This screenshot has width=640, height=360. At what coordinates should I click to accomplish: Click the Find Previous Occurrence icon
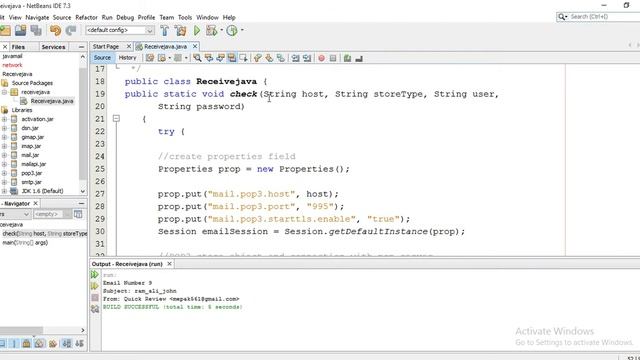209,58
